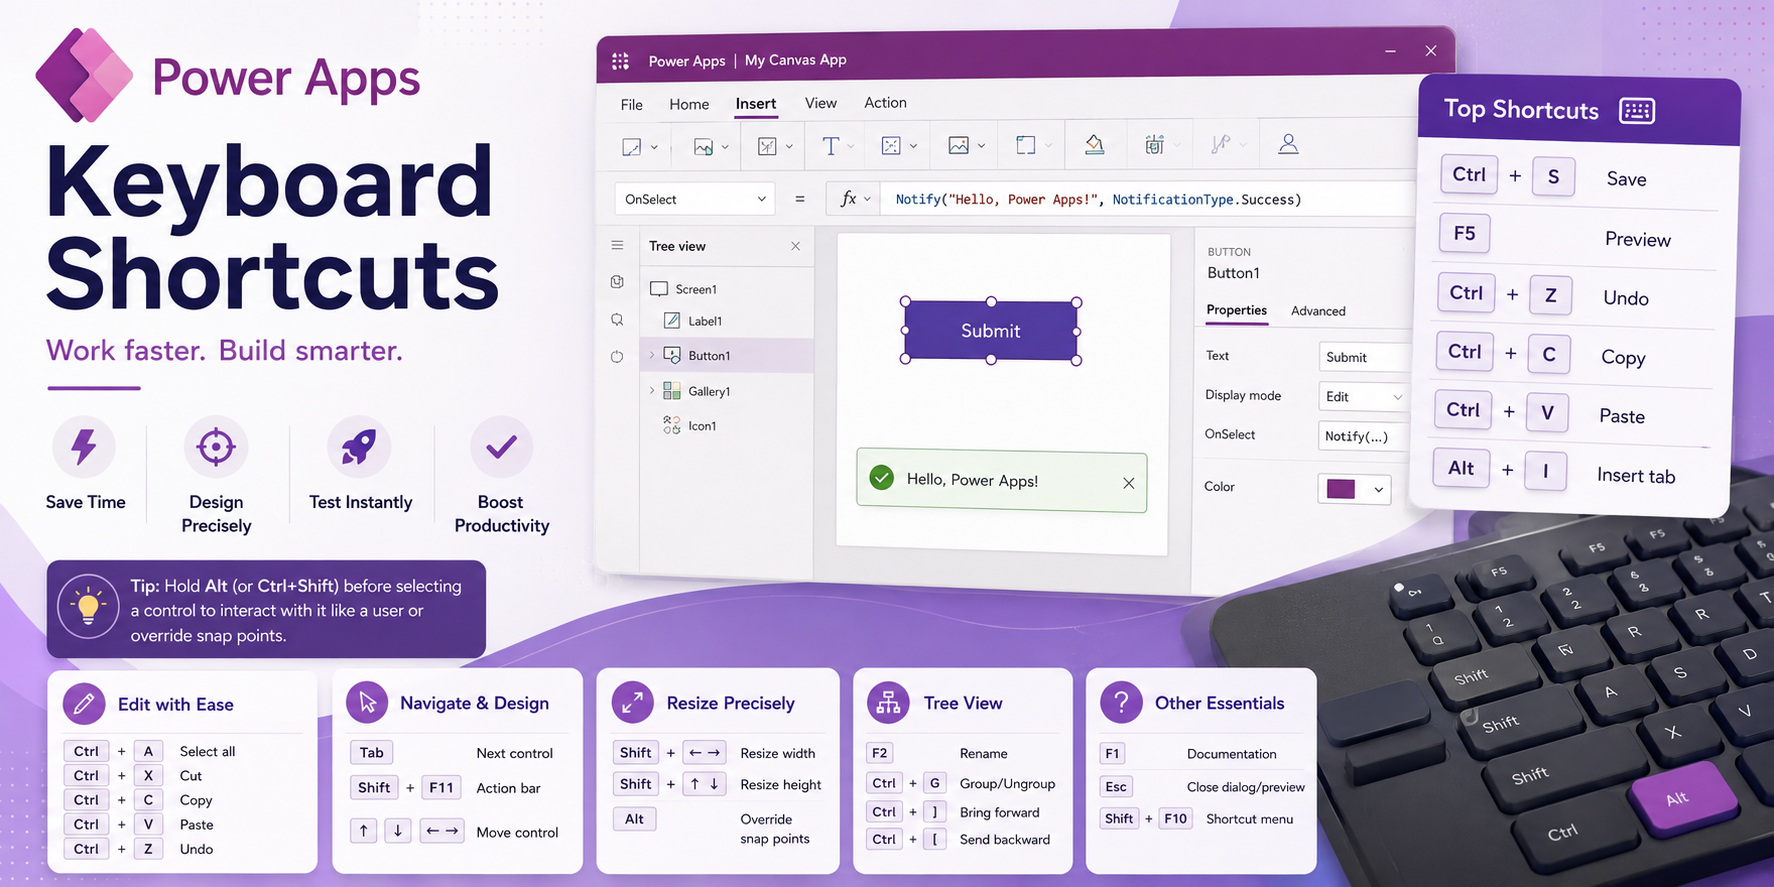Viewport: 1774px width, 887px height.
Task: Click the OnSelect Notify(...) property field
Action: 1364,436
